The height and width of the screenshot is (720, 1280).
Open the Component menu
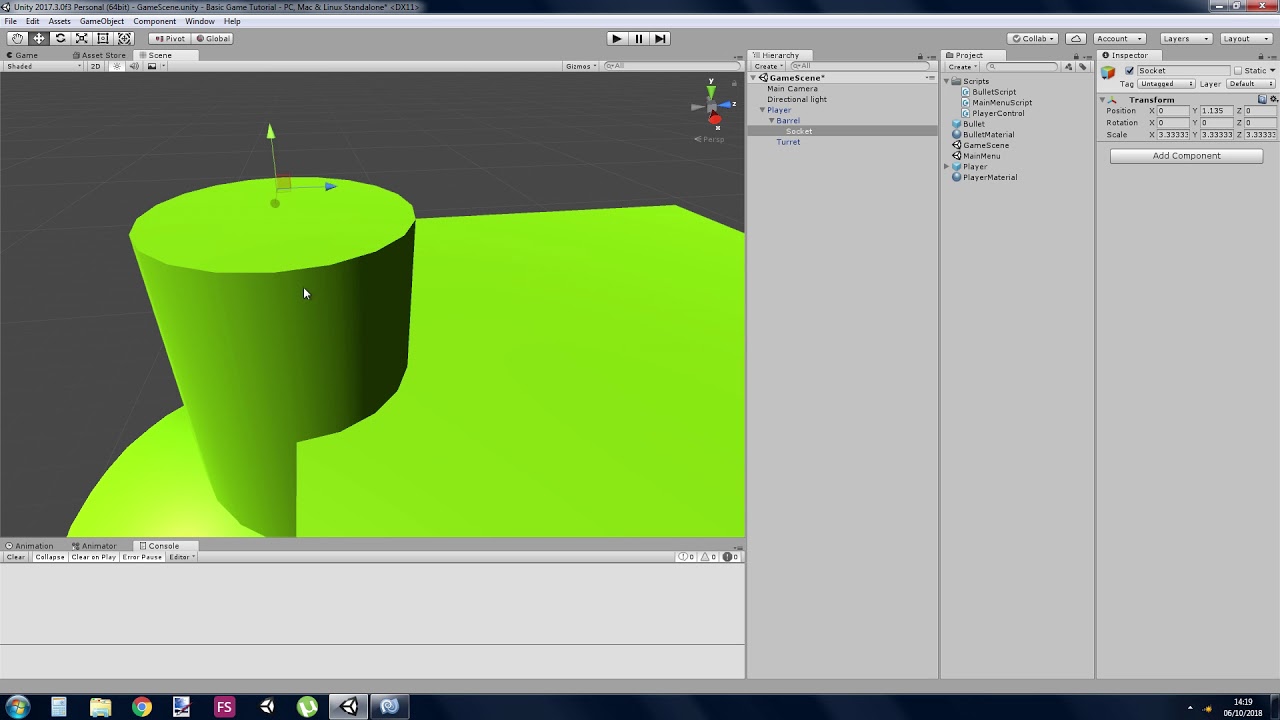[155, 21]
